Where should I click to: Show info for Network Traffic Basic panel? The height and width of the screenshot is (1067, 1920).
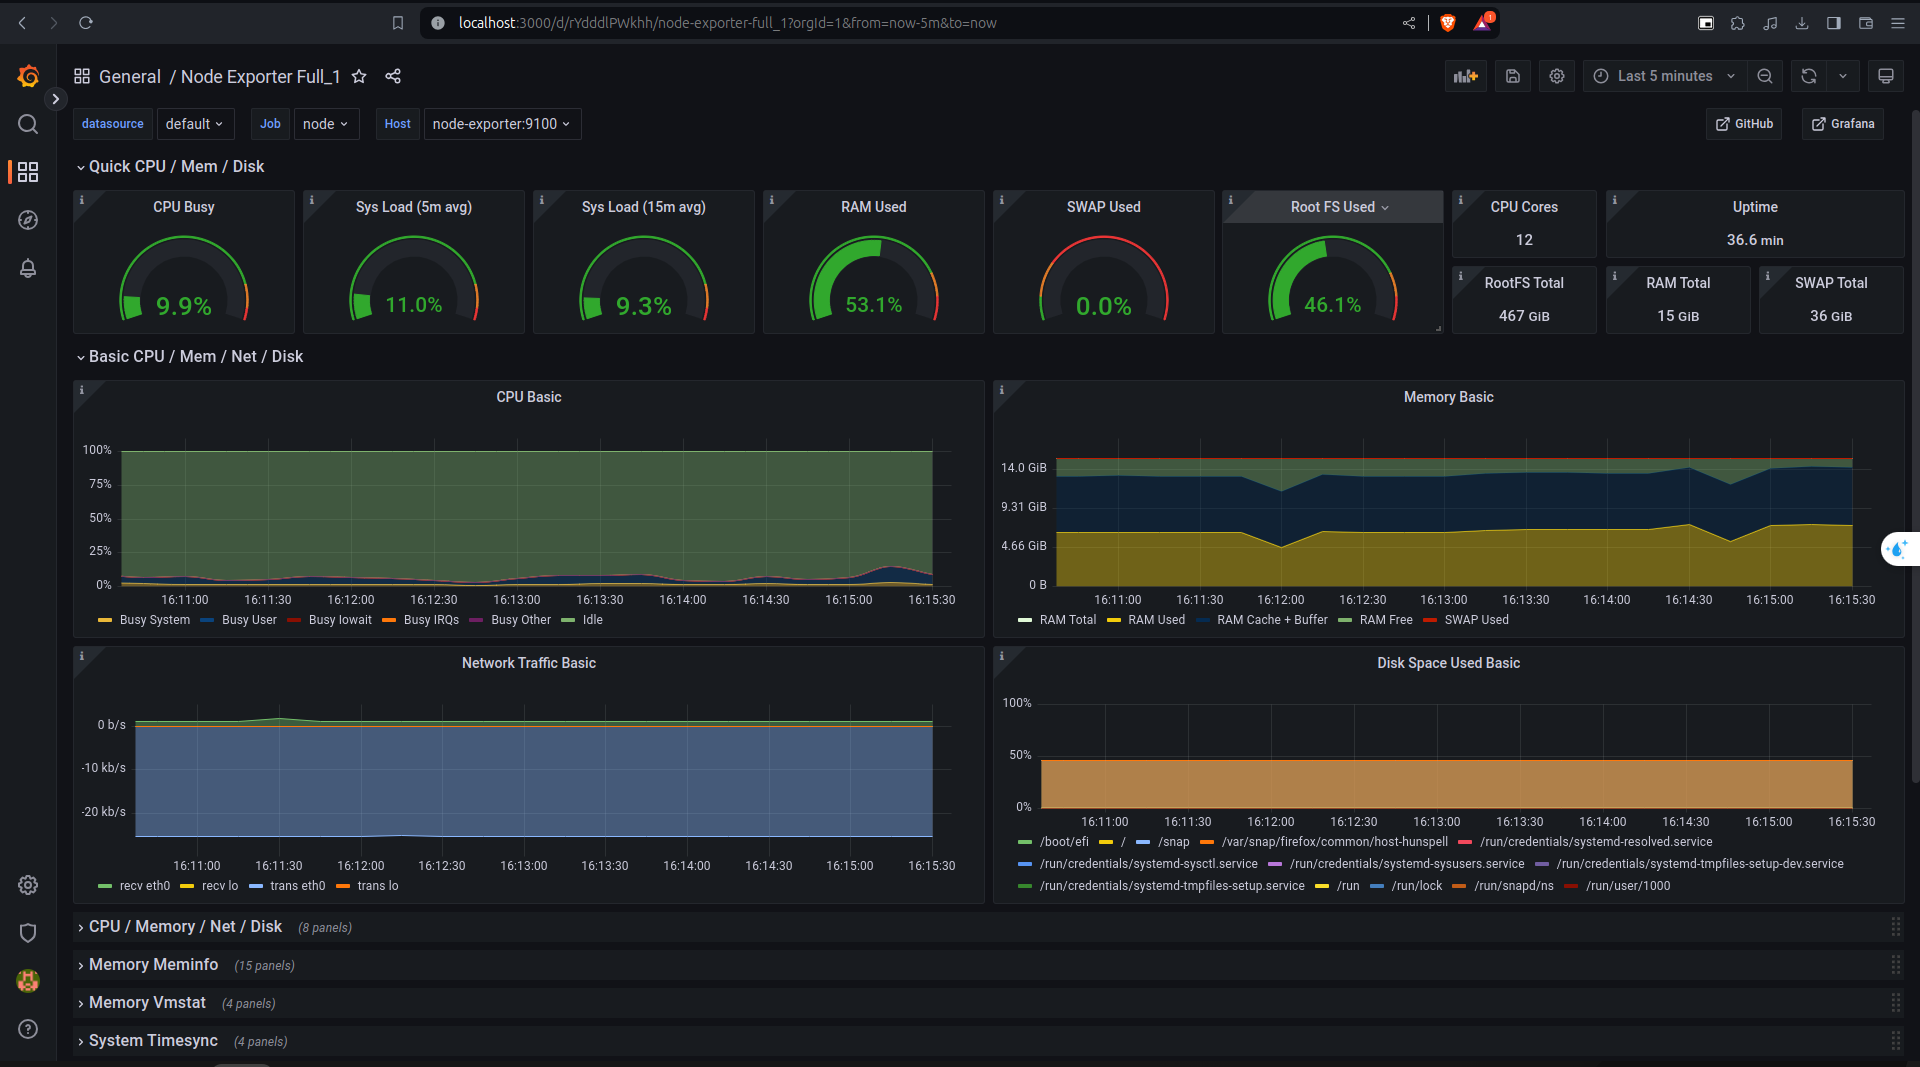point(82,656)
